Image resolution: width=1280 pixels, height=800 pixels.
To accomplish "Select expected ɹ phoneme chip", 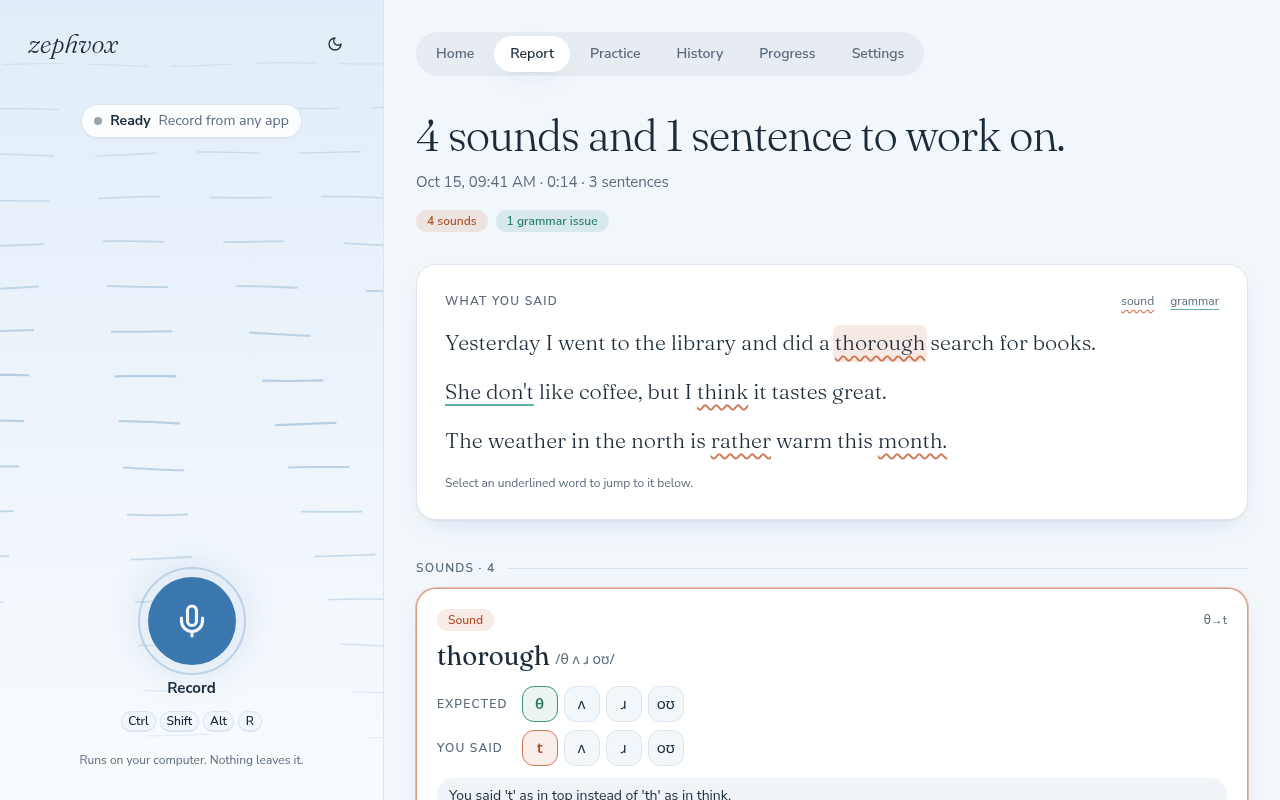I will point(624,704).
